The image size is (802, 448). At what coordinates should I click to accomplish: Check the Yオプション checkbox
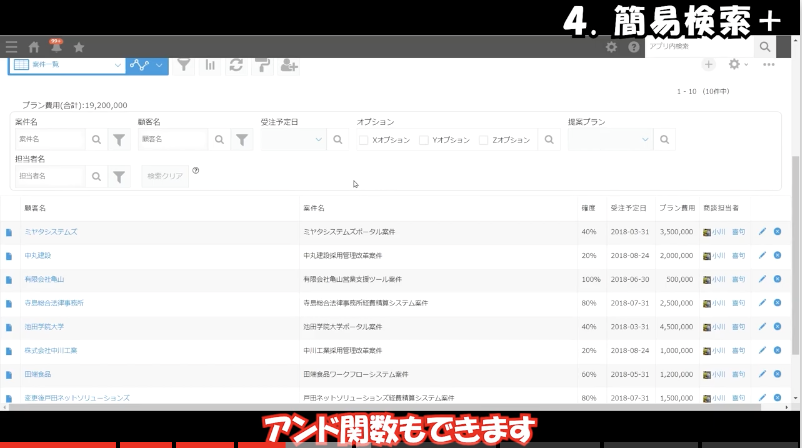point(424,141)
